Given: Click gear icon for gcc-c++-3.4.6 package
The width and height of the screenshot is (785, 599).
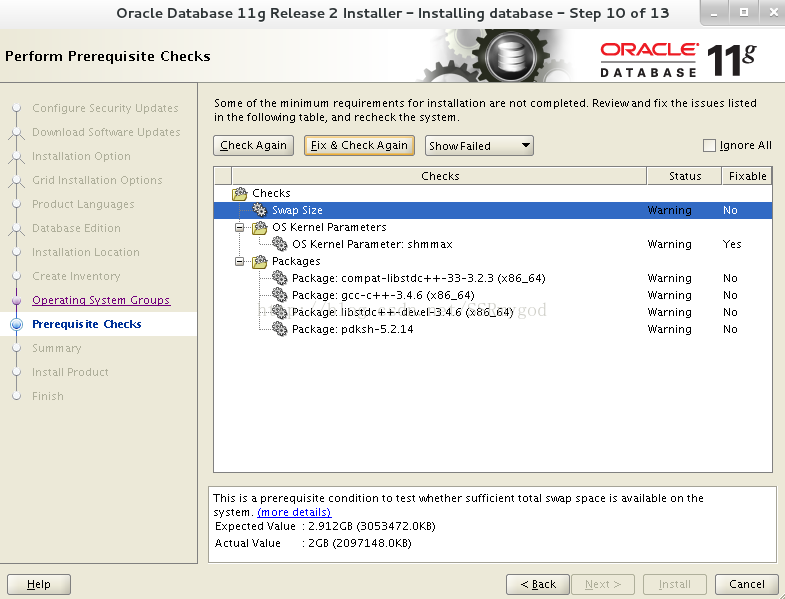Looking at the screenshot, I should tap(279, 295).
